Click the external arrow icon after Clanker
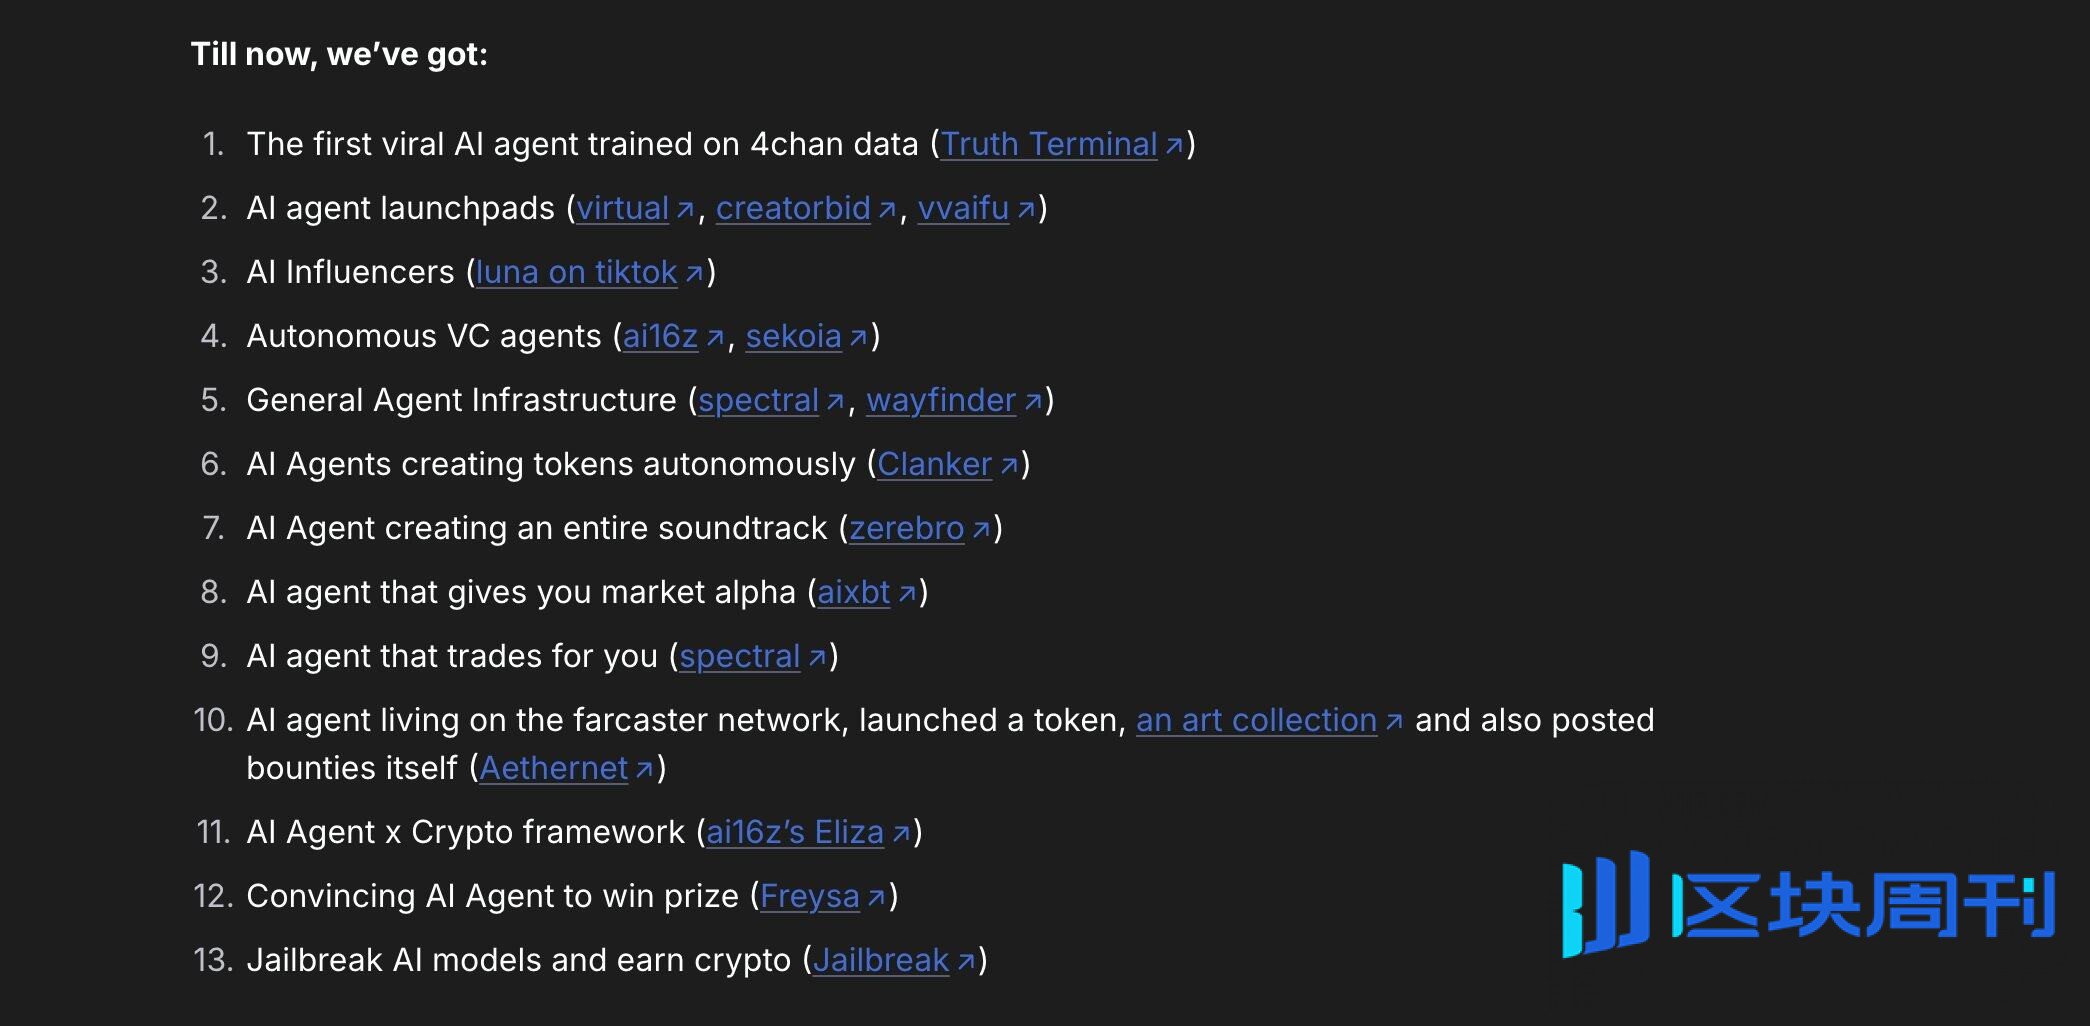Viewport: 2090px width, 1026px height. click(1009, 466)
